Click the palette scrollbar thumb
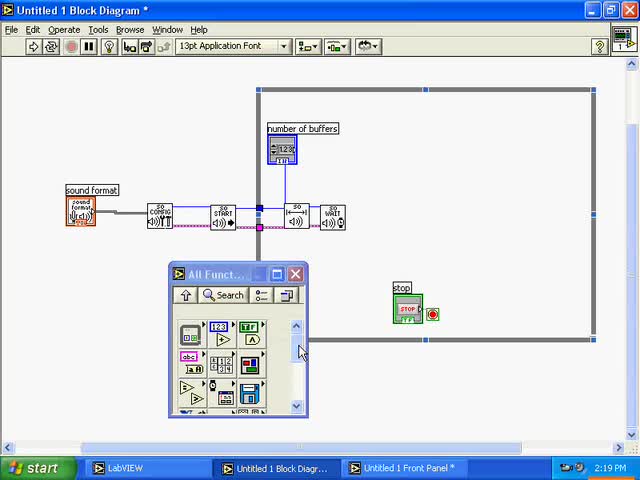 coord(297,349)
